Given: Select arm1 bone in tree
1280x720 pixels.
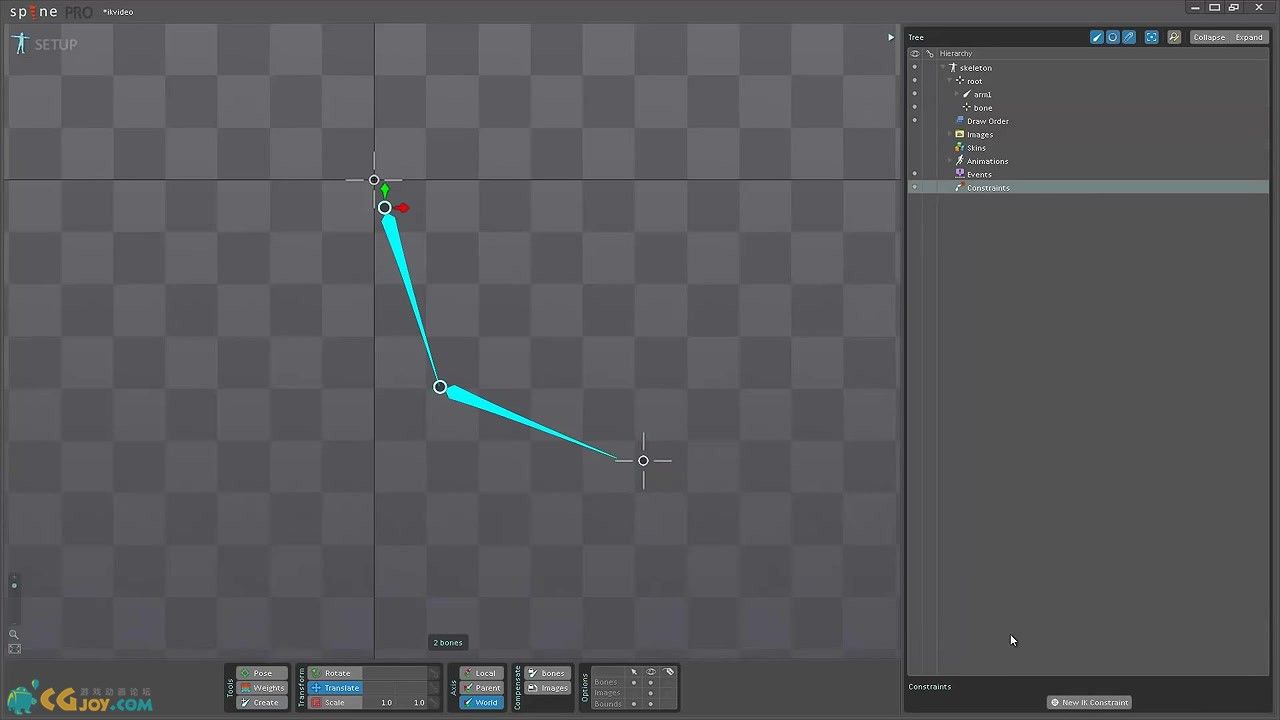Looking at the screenshot, I should (982, 94).
